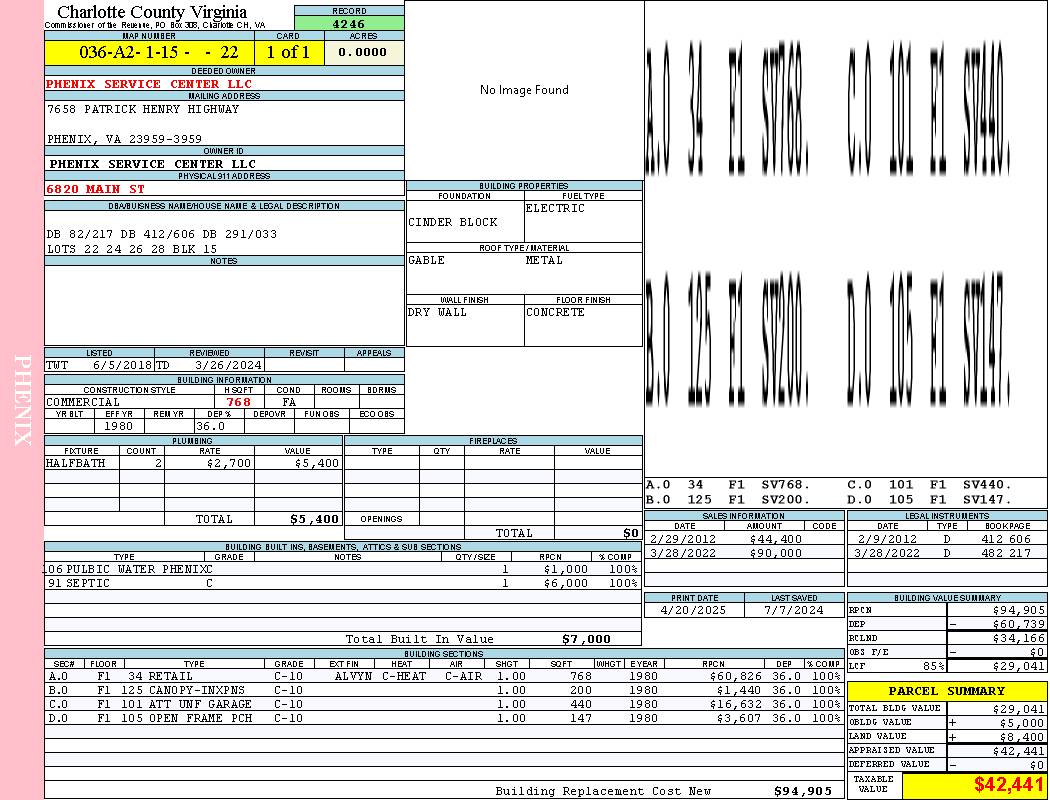Click the CONCRETE floor finish value
This screenshot has height=800, width=1050.
pos(555,312)
